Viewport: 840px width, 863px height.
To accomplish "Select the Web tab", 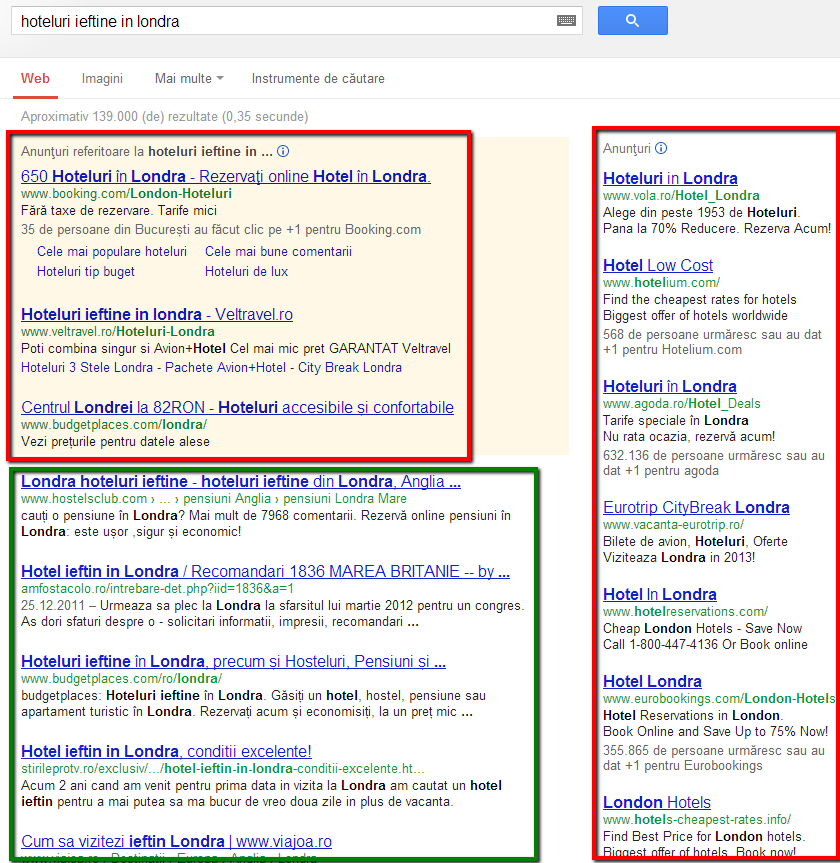I will pyautogui.click(x=35, y=79).
